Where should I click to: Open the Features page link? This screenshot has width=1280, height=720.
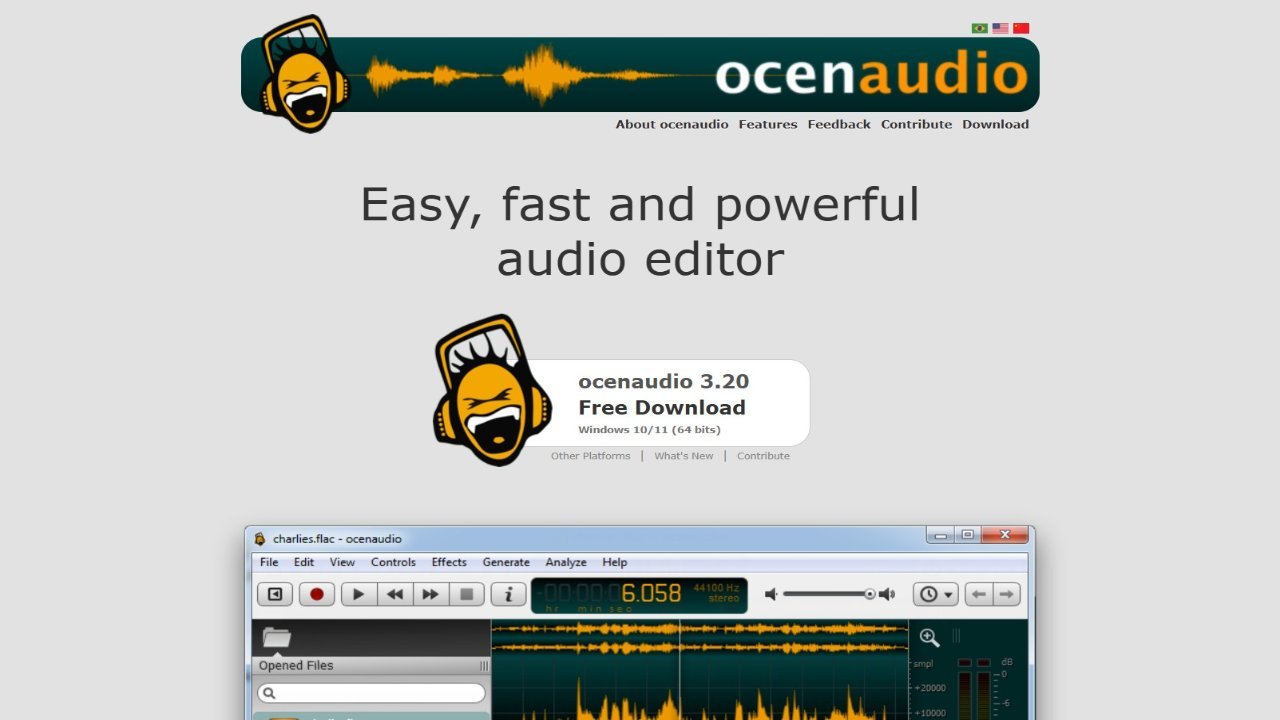click(768, 124)
